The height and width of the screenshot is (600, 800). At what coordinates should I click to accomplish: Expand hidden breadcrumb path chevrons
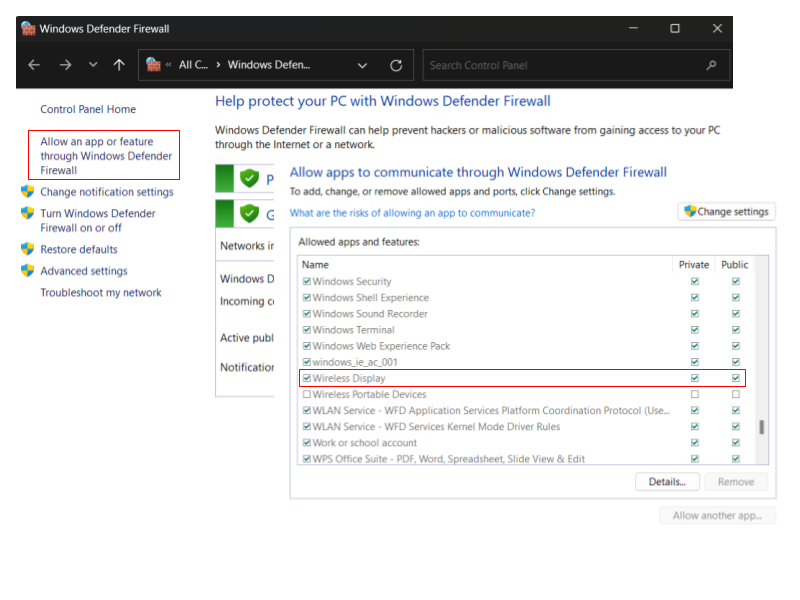168,65
